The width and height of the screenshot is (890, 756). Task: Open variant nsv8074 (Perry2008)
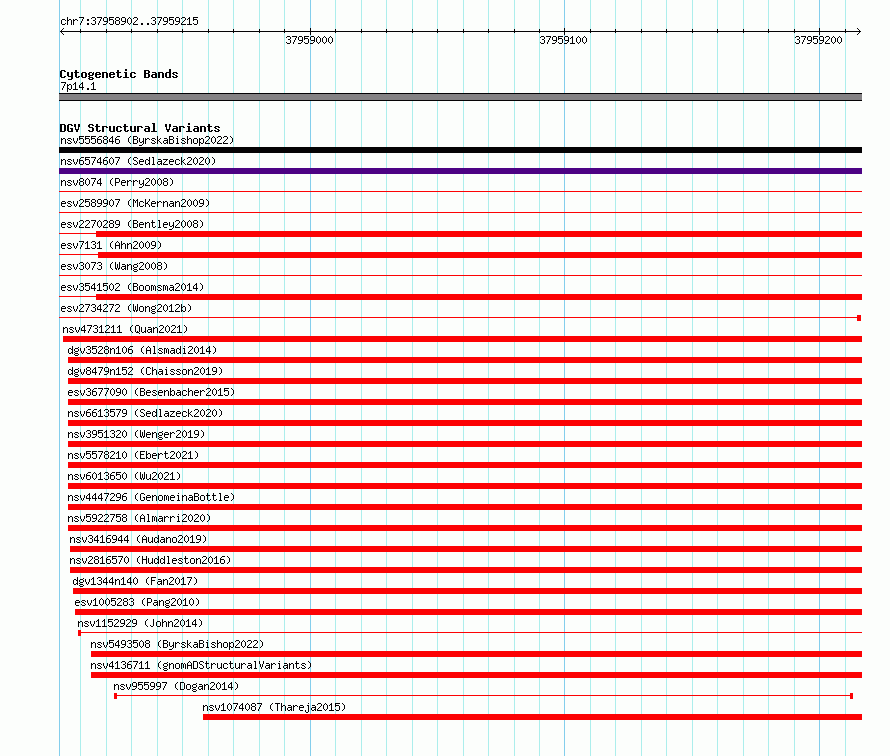tap(117, 182)
